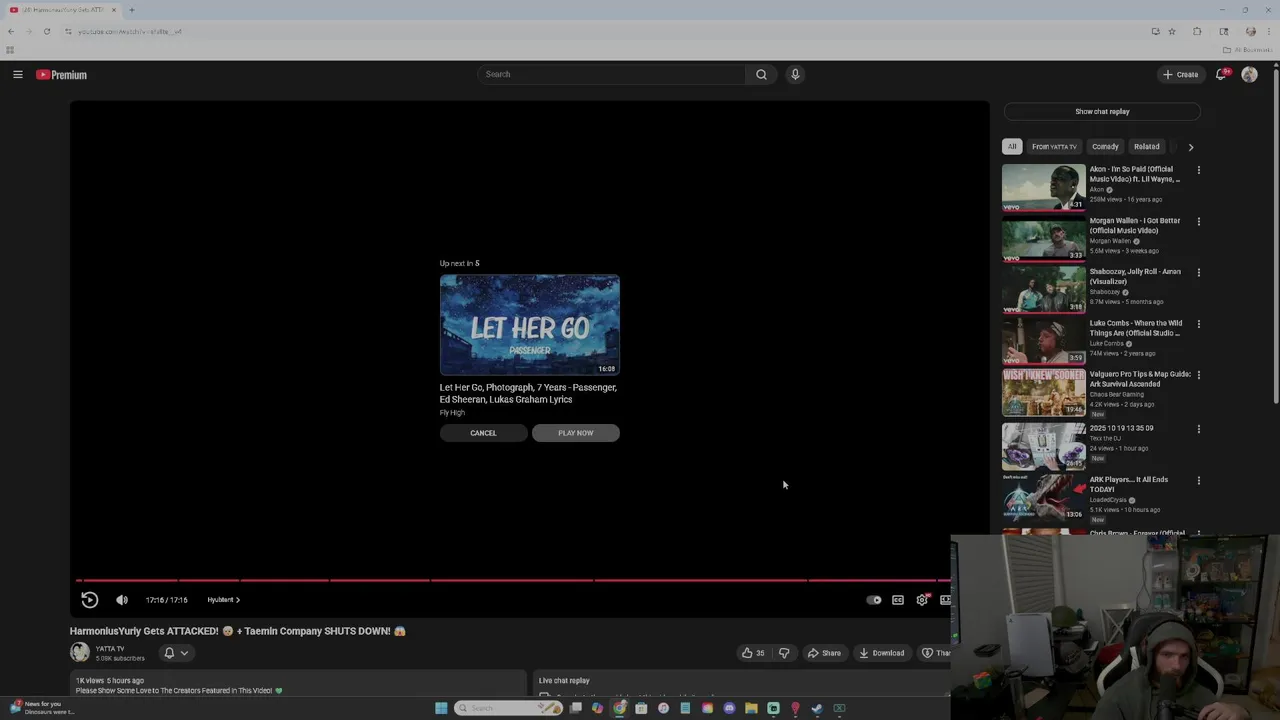Open File Explorer from taskbar
The width and height of the screenshot is (1280, 720).
pyautogui.click(x=751, y=708)
